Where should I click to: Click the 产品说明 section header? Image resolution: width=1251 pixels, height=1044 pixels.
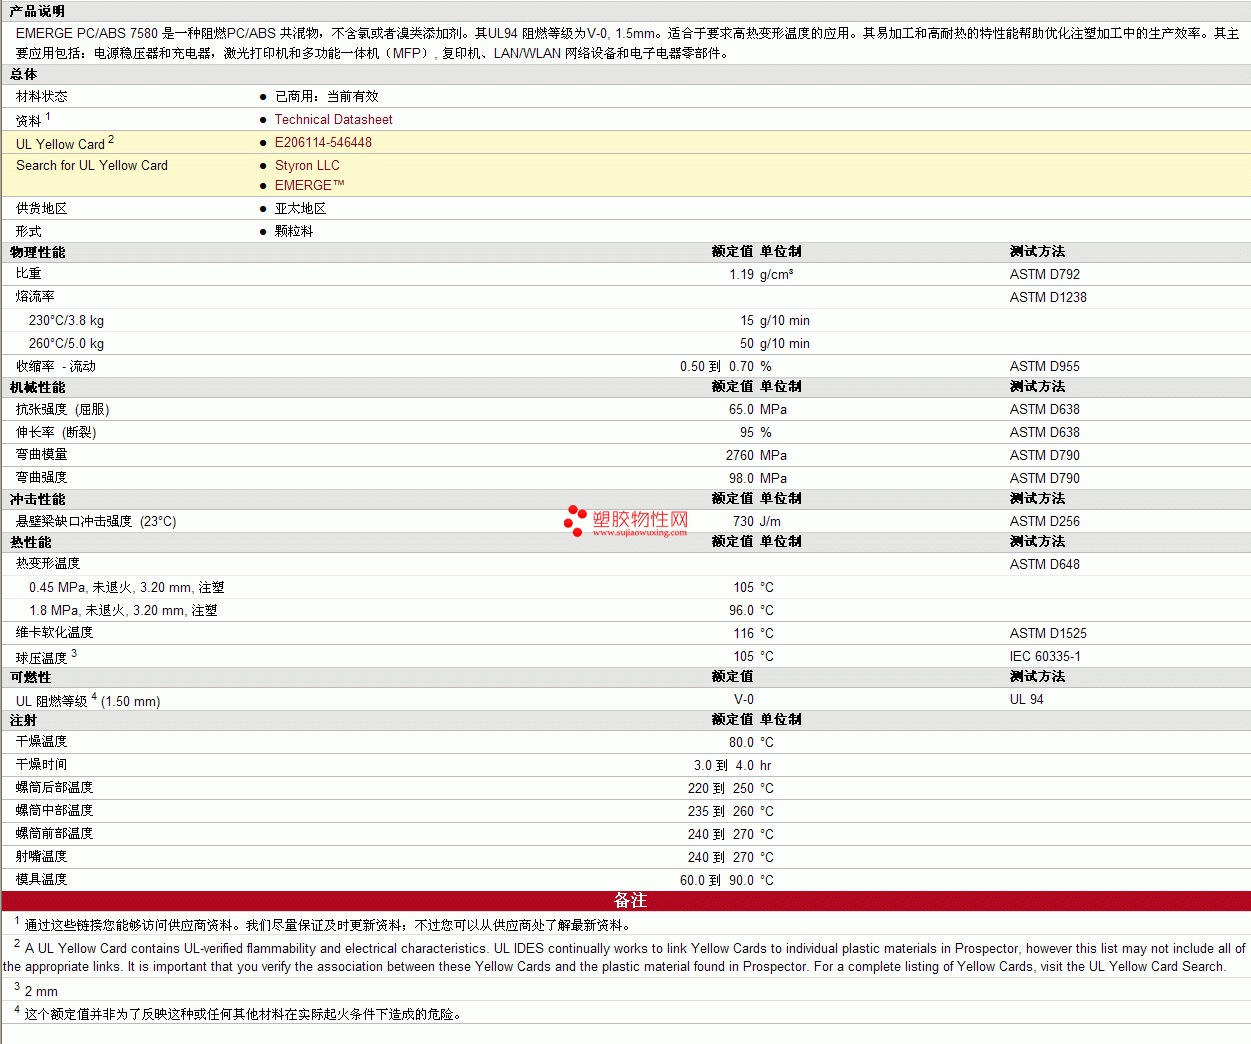37,11
